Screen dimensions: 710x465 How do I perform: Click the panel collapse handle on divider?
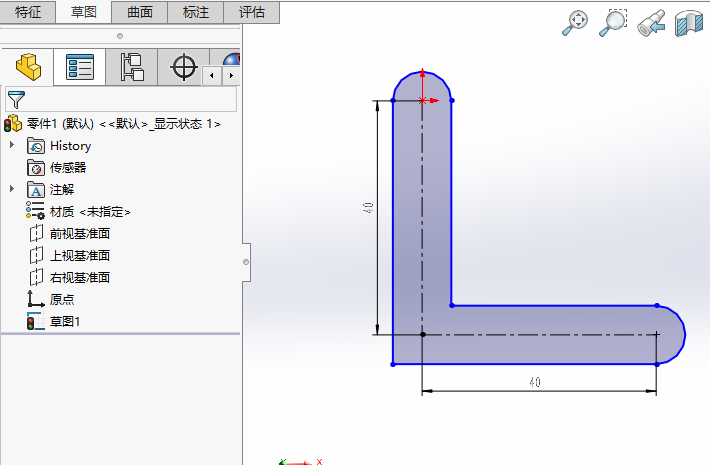coord(246,262)
